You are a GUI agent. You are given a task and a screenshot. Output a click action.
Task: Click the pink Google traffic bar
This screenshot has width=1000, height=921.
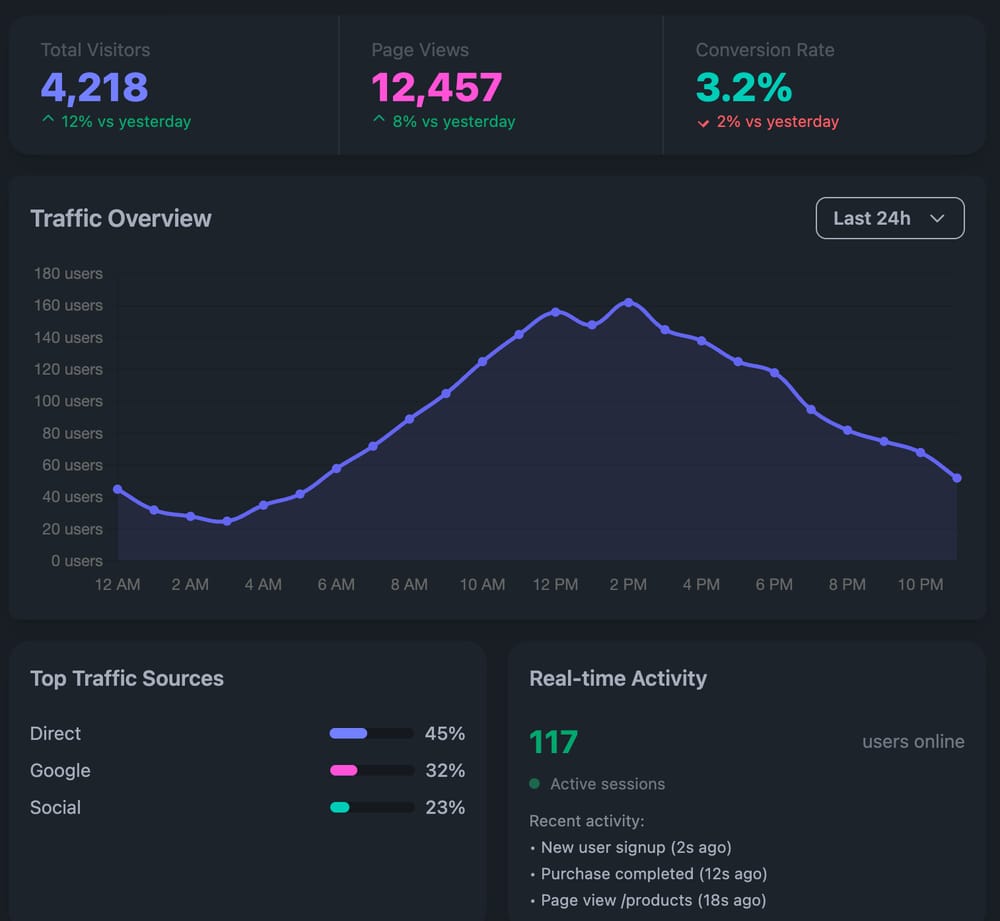click(x=371, y=770)
